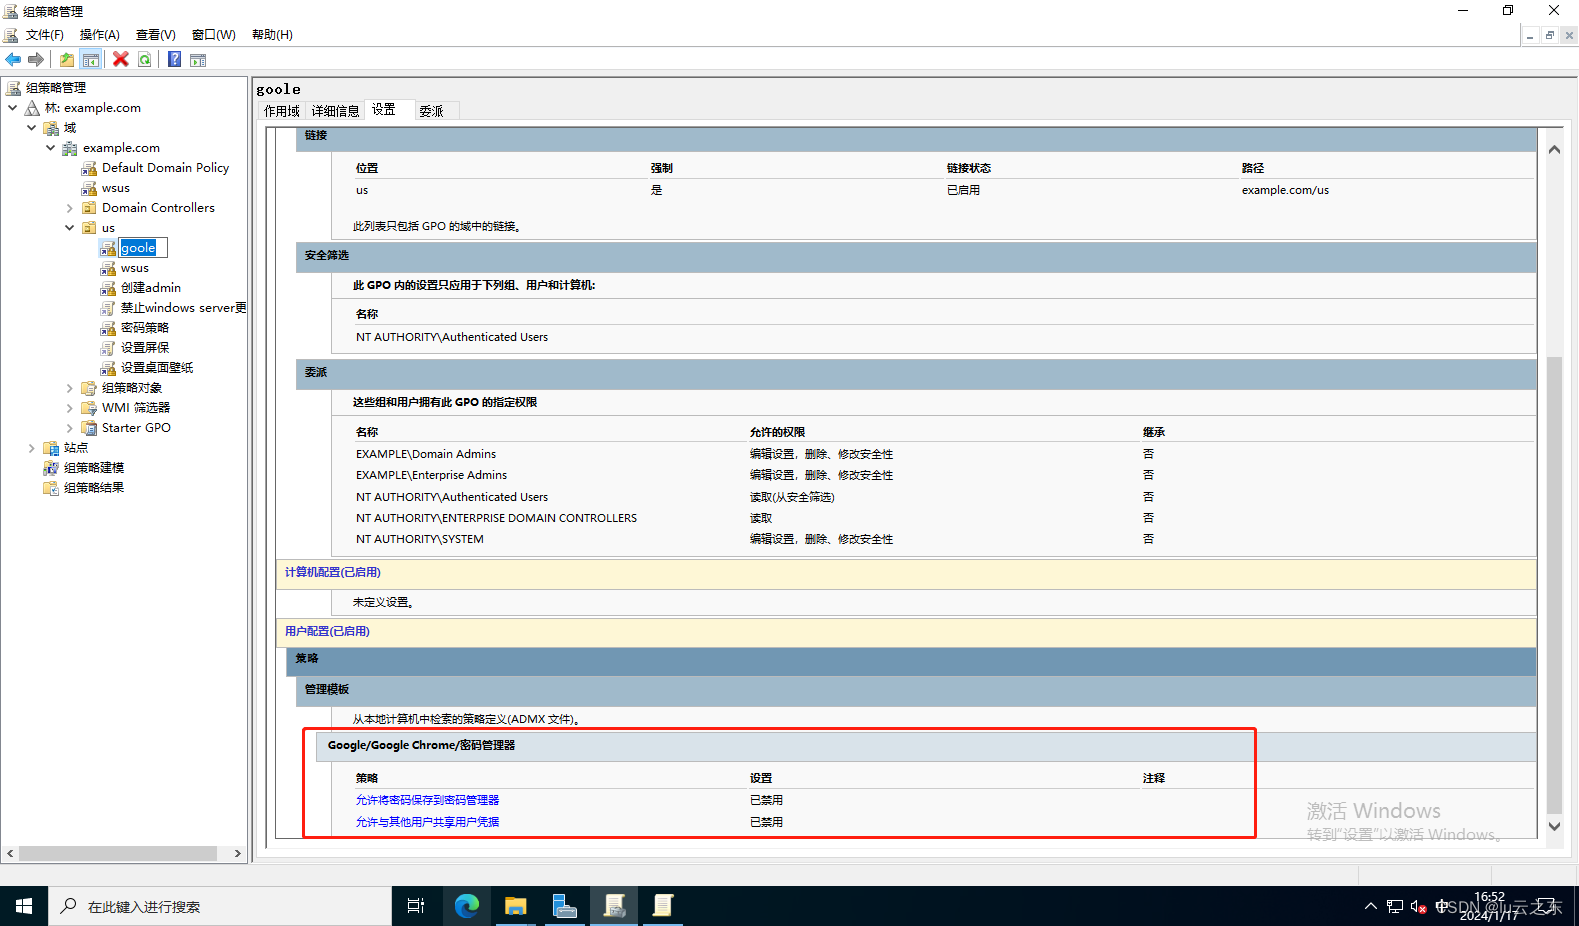This screenshot has height=926, width=1579.
Task: Open the 操作(A) menu
Action: (x=100, y=35)
